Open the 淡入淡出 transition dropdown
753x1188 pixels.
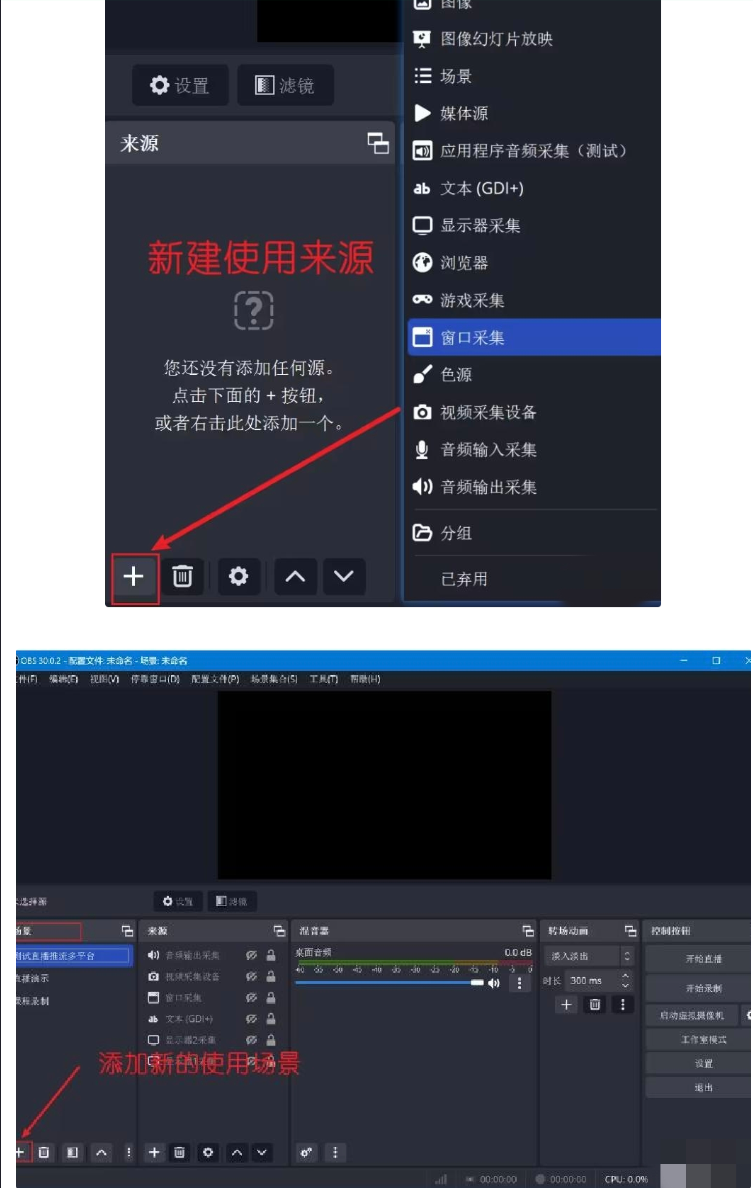(x=590, y=956)
